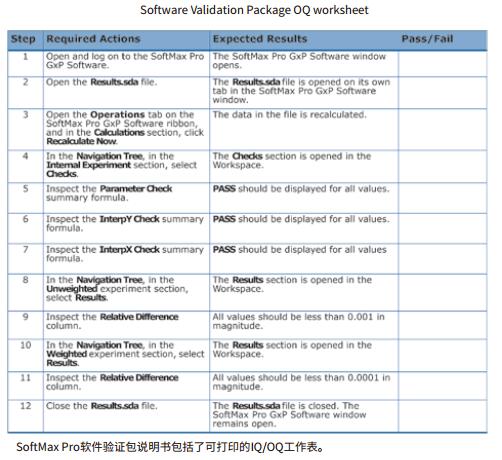Click the Pass/Fail cell for step 5
502x460 pixels.
click(443, 197)
